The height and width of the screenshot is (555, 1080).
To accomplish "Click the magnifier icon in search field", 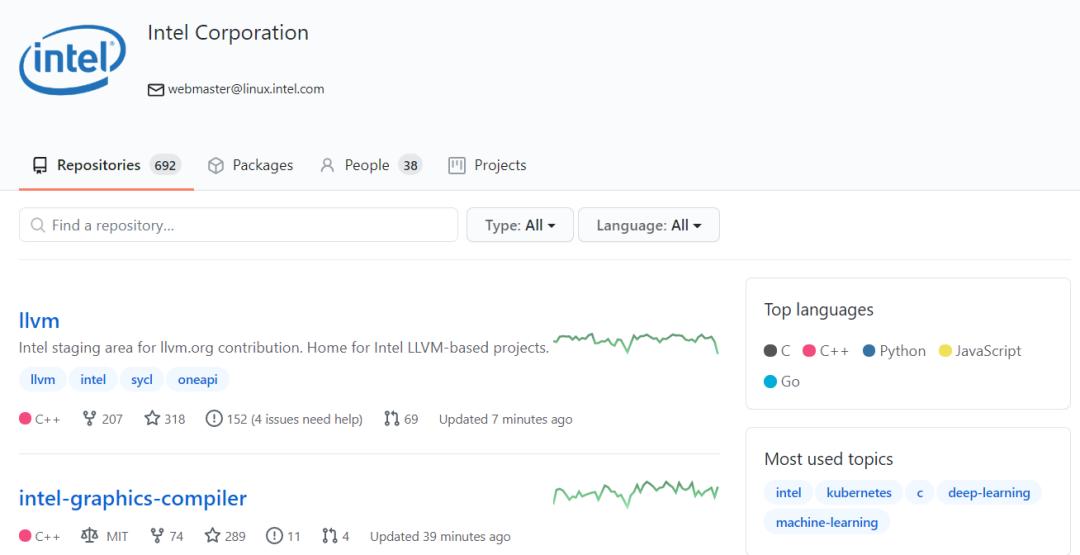I will point(38,225).
